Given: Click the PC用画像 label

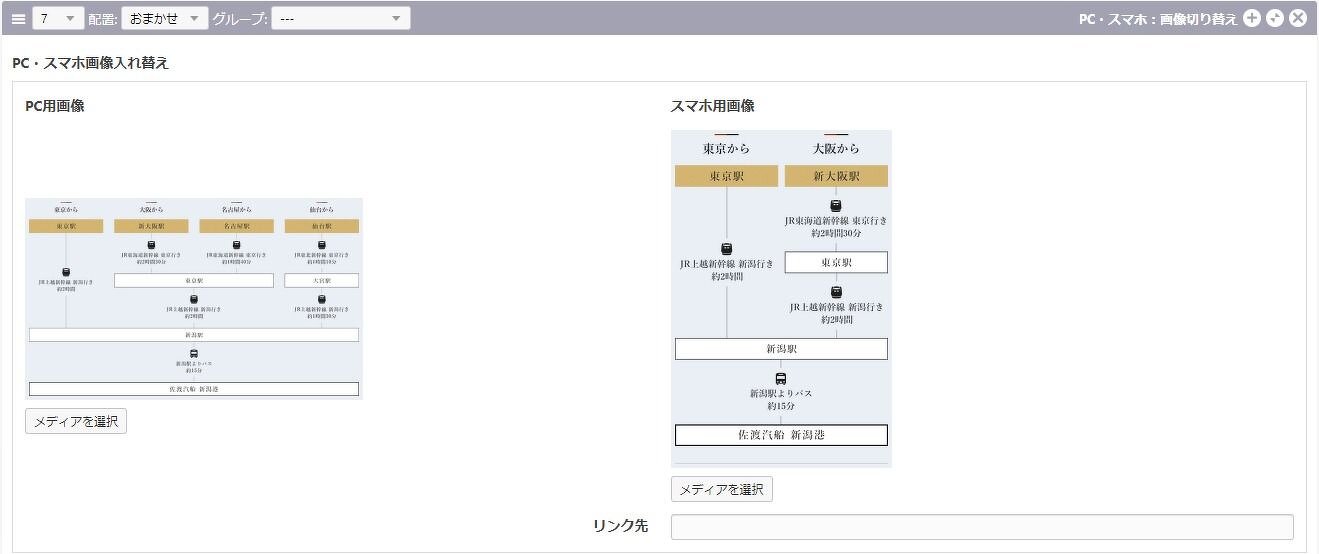Looking at the screenshot, I should (55, 106).
